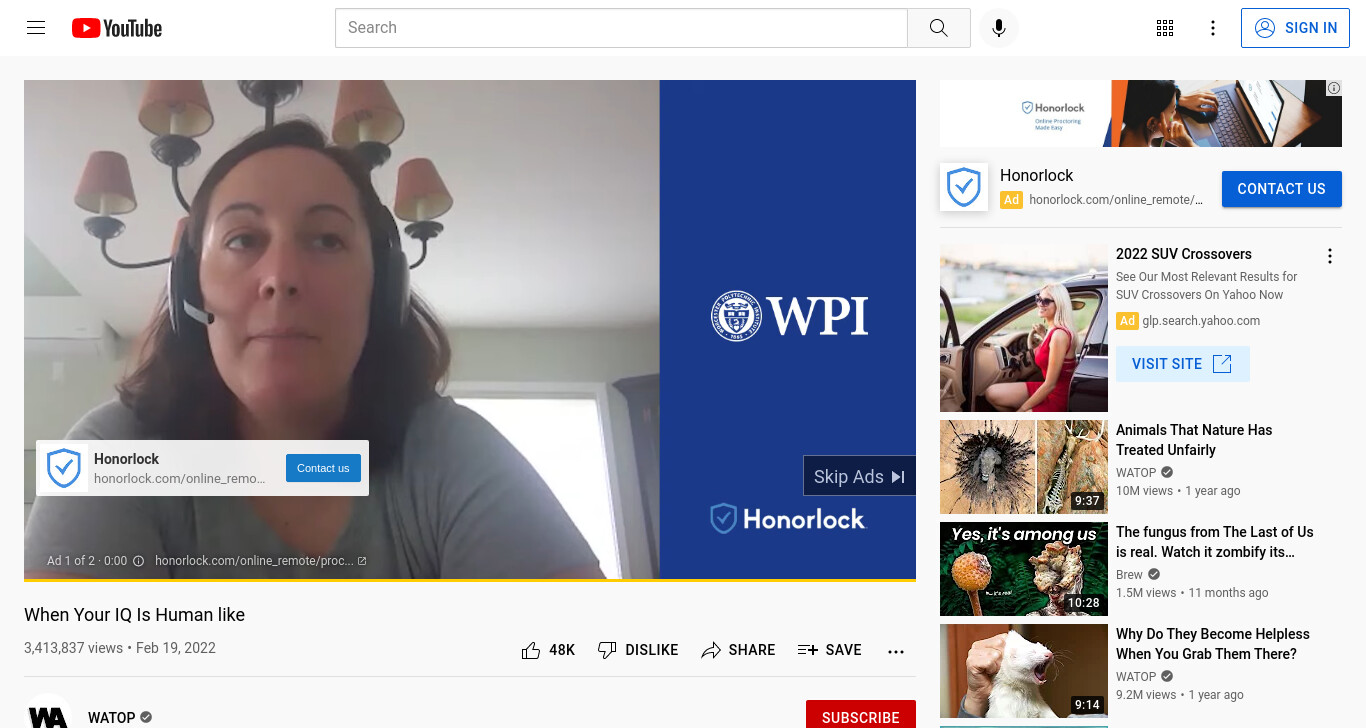Click glp.search.yahoo.com ad domain

click(1201, 321)
